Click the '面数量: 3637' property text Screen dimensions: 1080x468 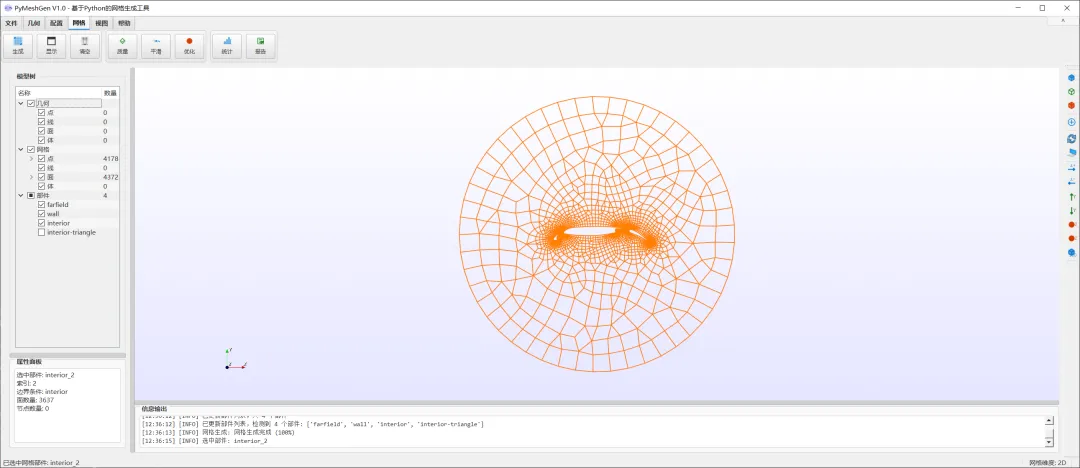tap(35, 400)
